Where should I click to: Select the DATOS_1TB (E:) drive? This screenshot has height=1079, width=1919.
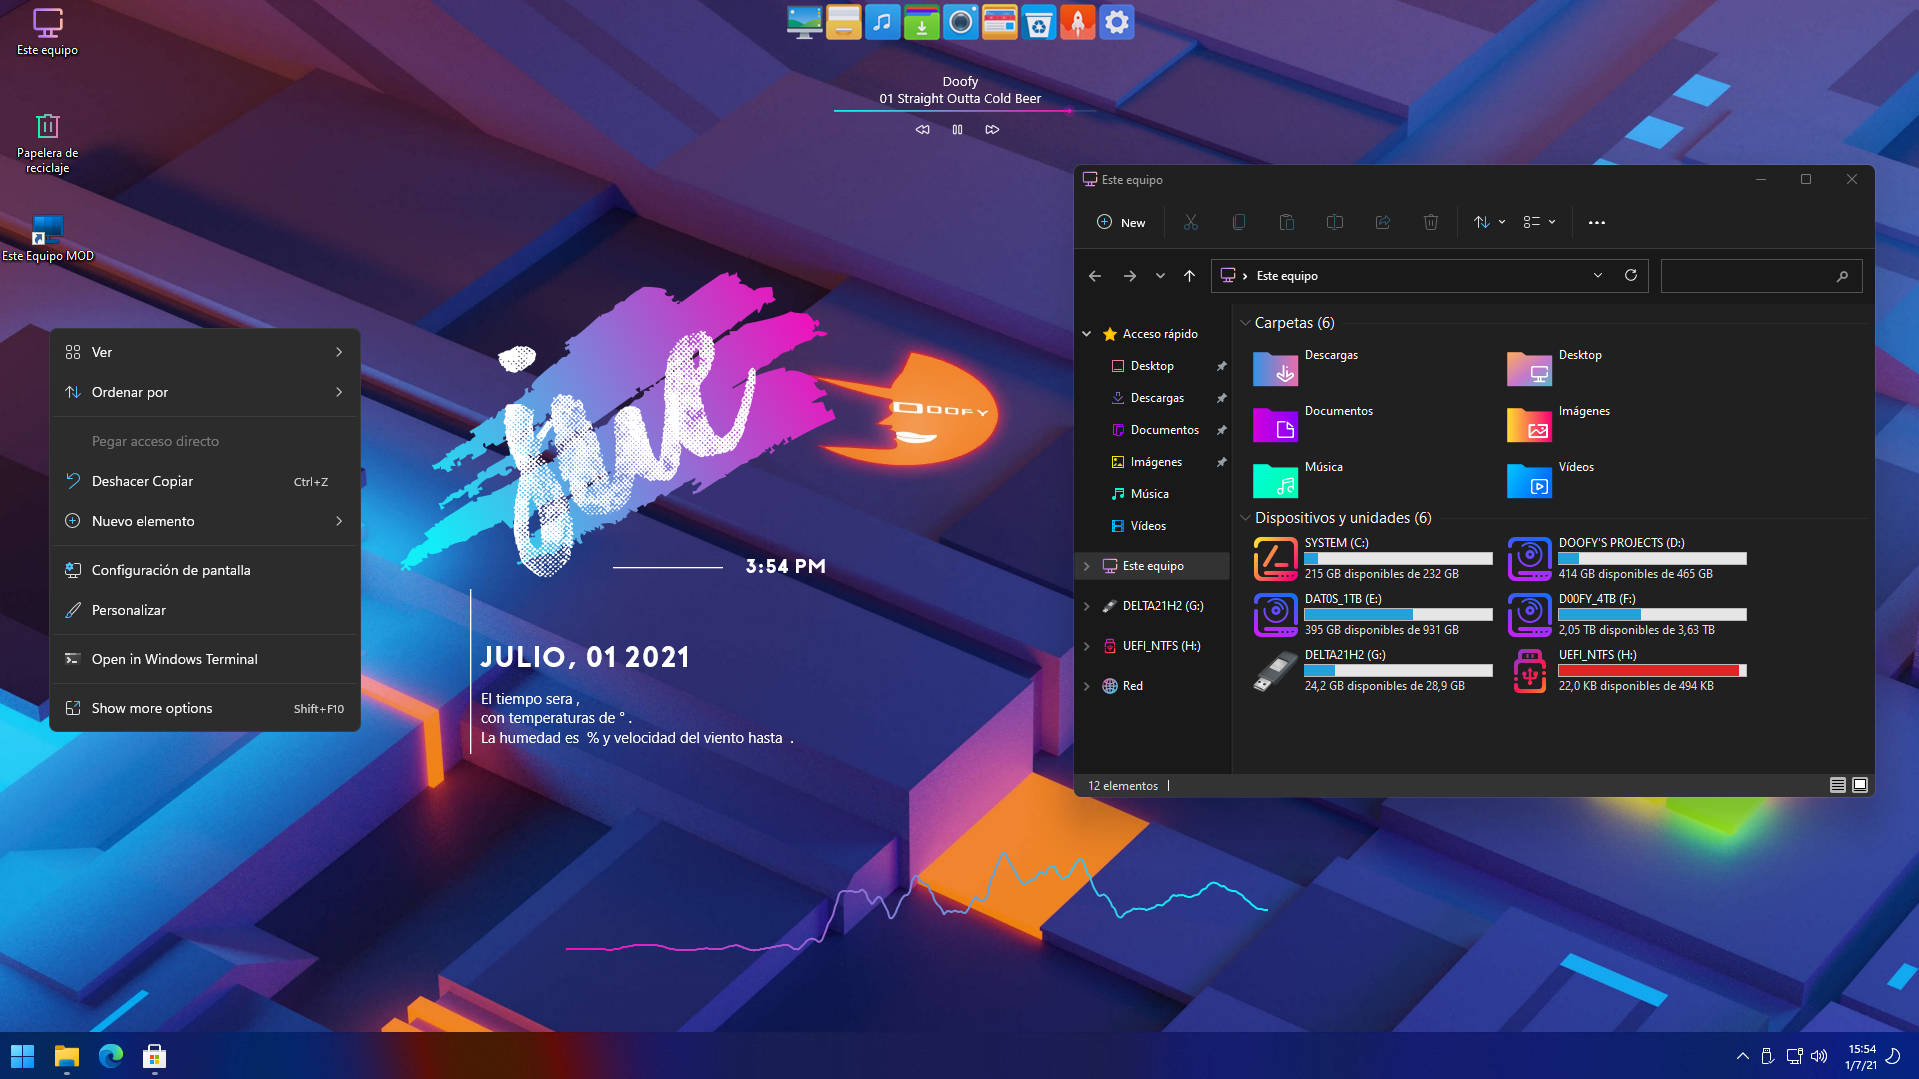[x=1372, y=614]
